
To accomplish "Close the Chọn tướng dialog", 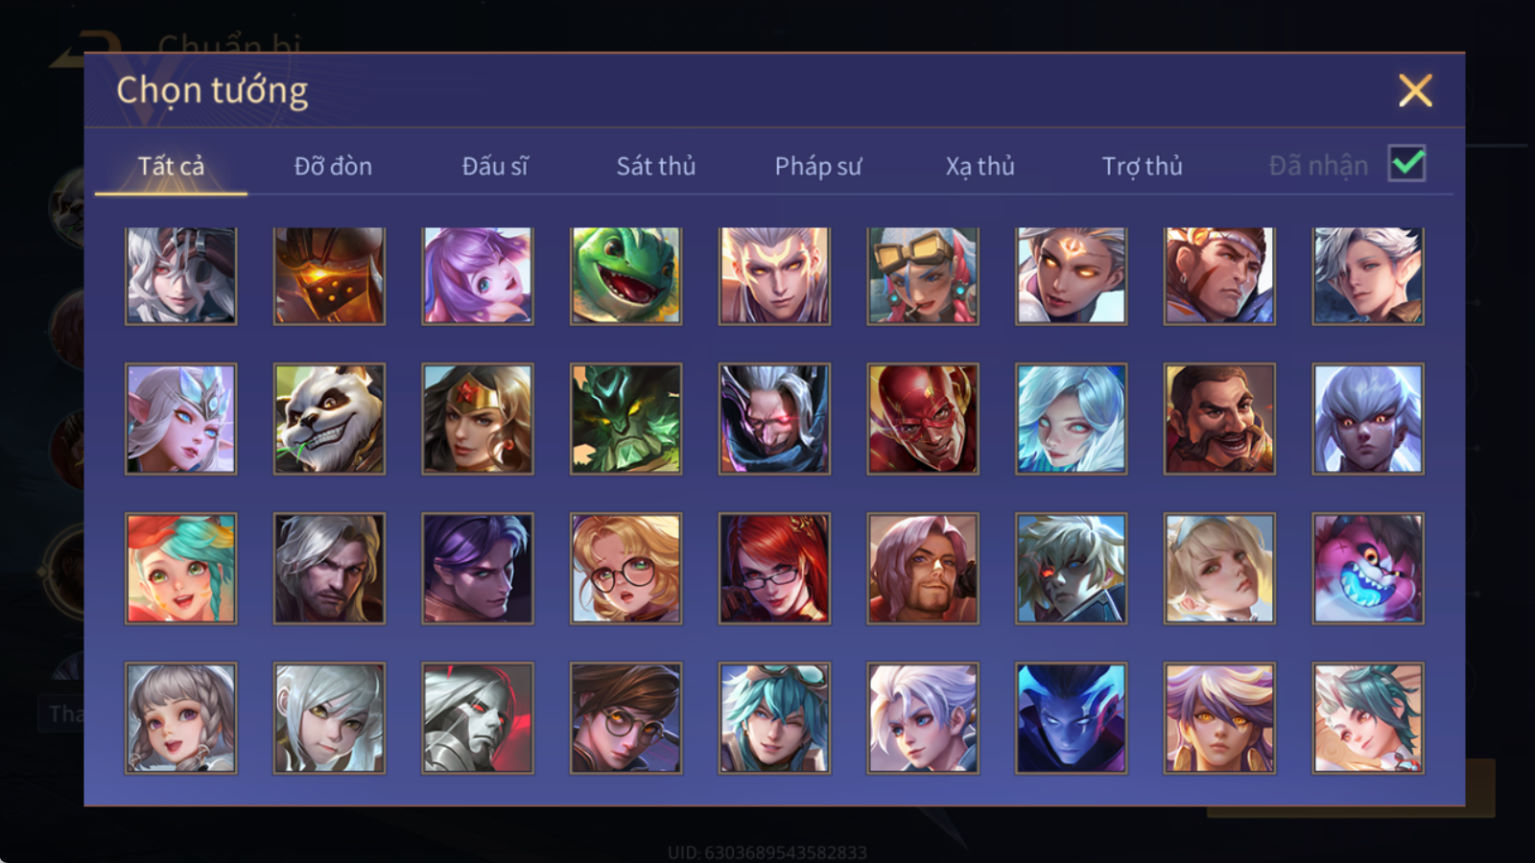I will [1415, 91].
